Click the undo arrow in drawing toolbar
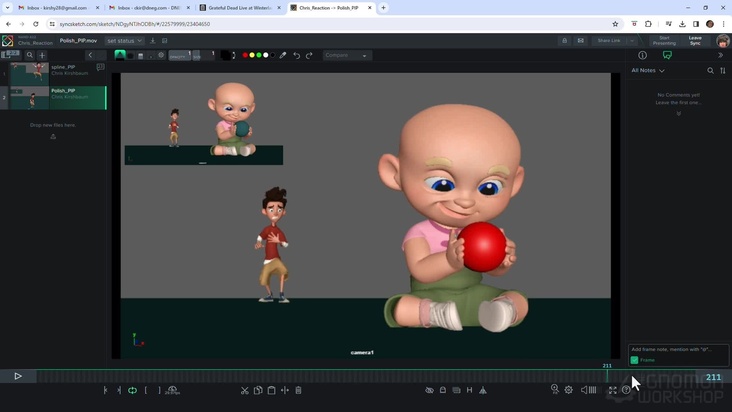Viewport: 732px width, 412px height. pos(297,55)
